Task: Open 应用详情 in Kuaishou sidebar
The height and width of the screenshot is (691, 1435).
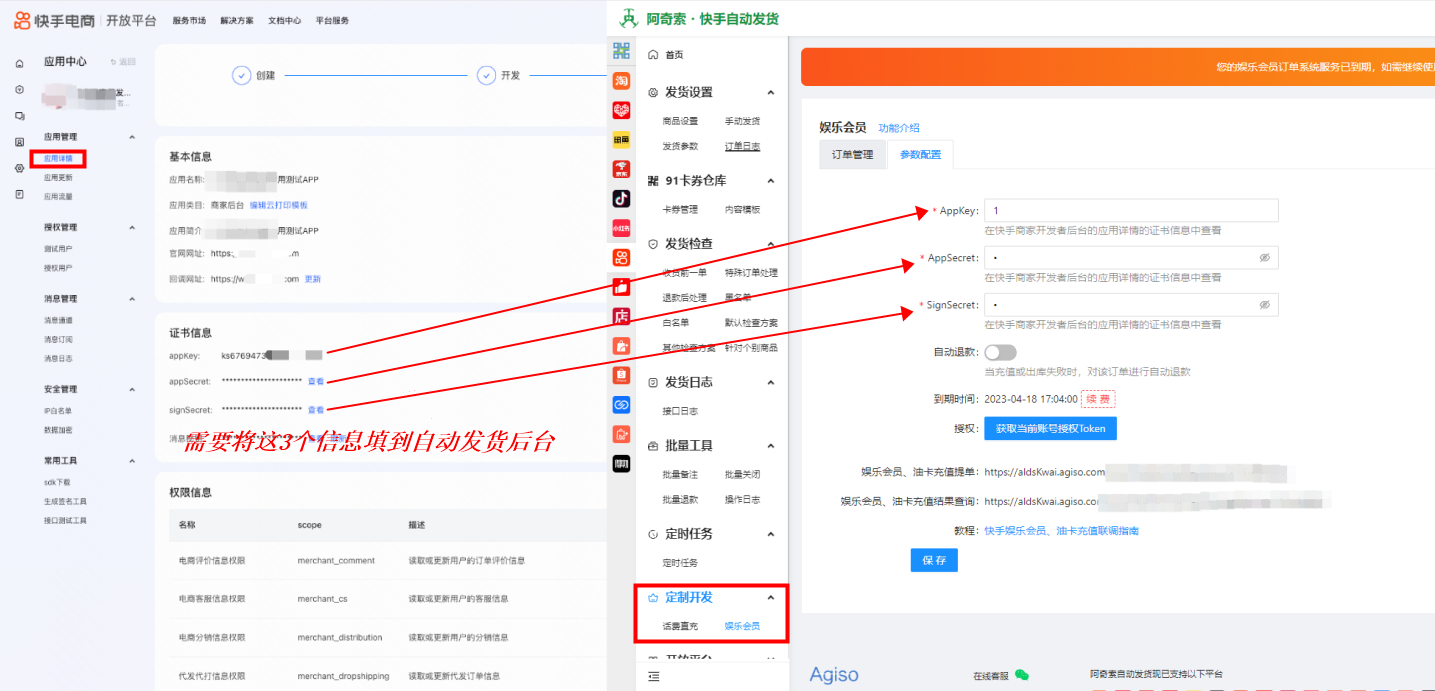Action: (58, 158)
